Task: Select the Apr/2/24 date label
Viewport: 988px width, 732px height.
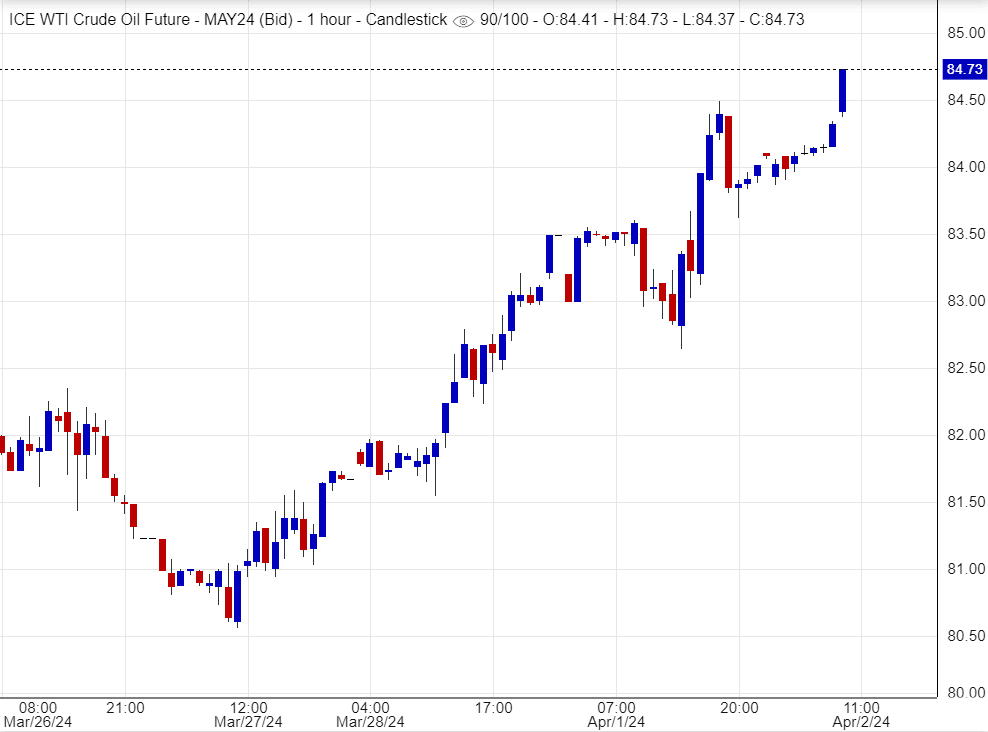Action: 862,721
